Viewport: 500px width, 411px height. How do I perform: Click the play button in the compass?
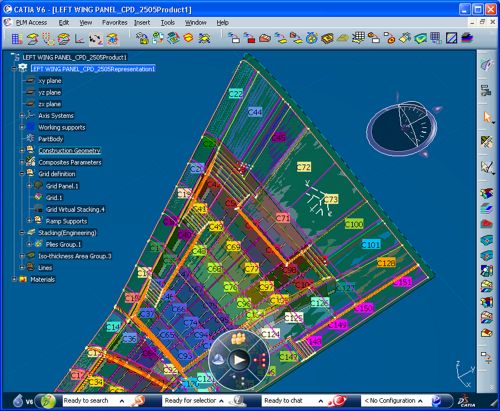(239, 360)
